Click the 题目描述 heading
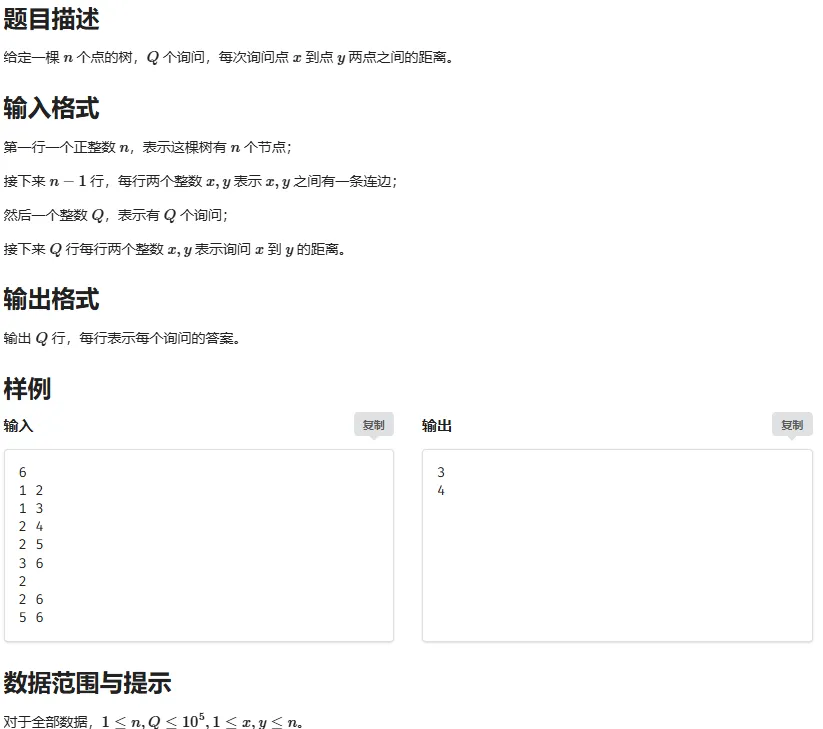The width and height of the screenshot is (823, 729). [51, 19]
